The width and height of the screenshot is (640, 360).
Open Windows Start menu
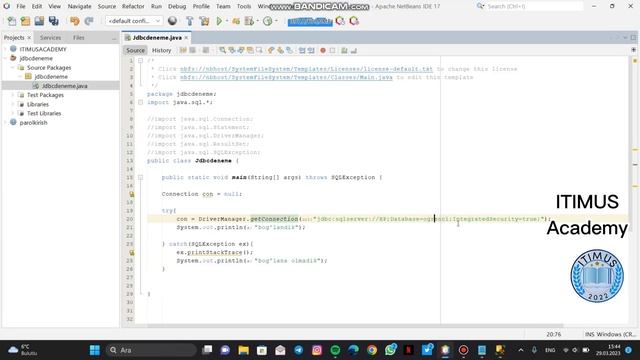95,350
